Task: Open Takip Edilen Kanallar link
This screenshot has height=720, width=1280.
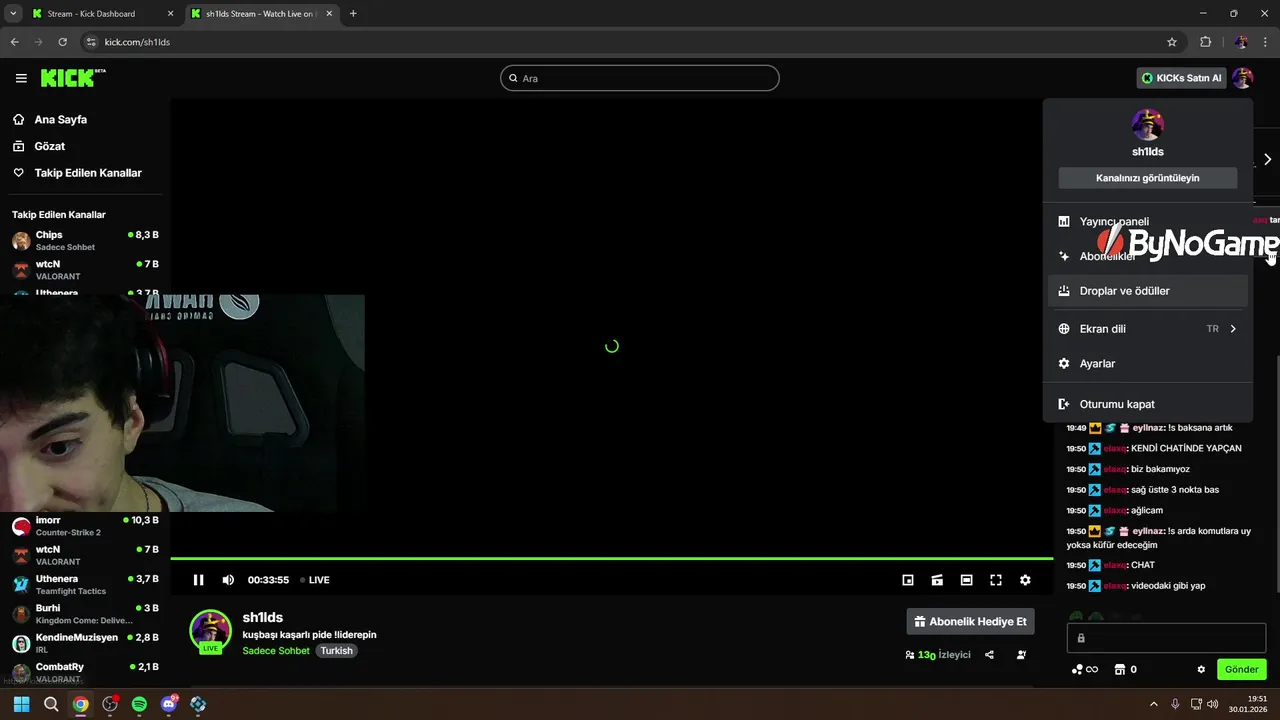Action: tap(88, 173)
